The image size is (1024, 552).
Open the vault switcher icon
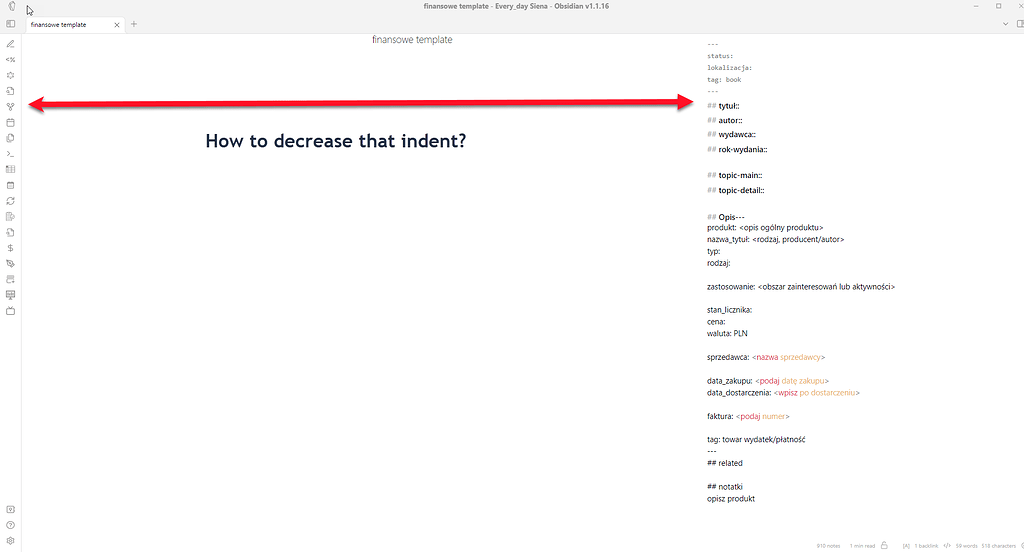click(x=10, y=509)
